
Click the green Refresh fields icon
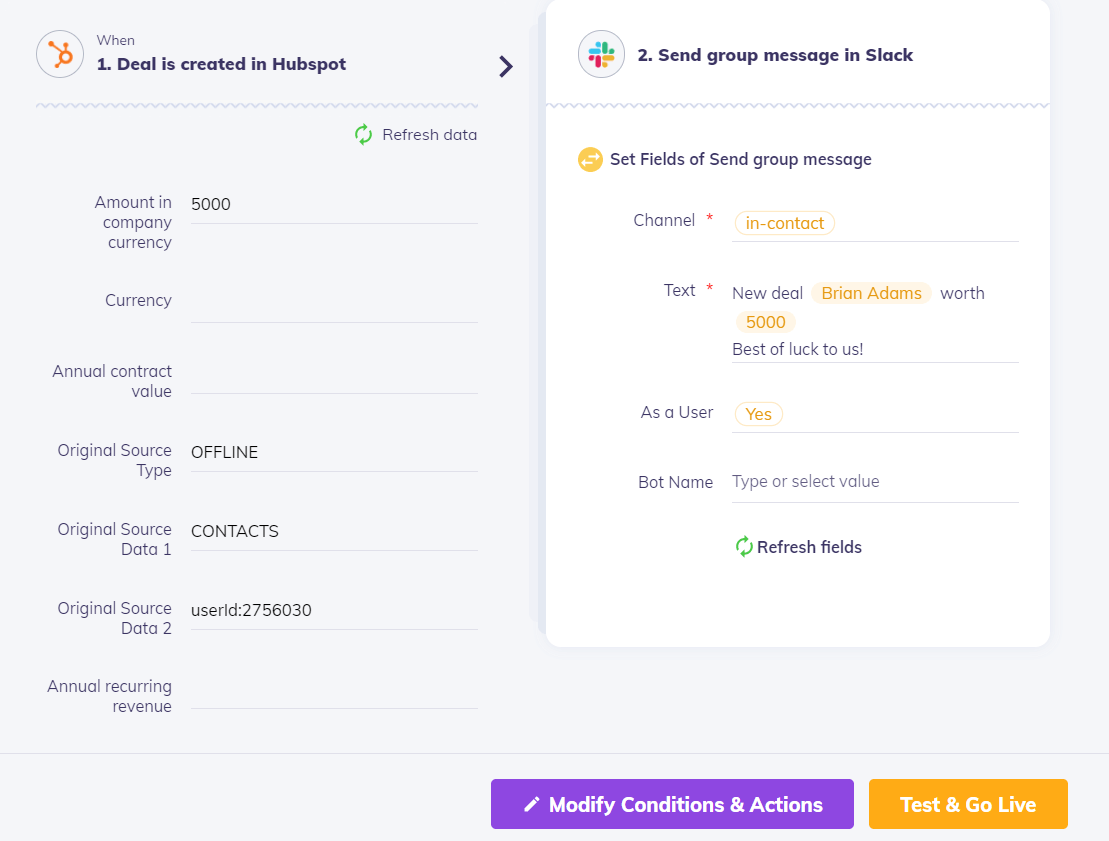pyautogui.click(x=744, y=547)
